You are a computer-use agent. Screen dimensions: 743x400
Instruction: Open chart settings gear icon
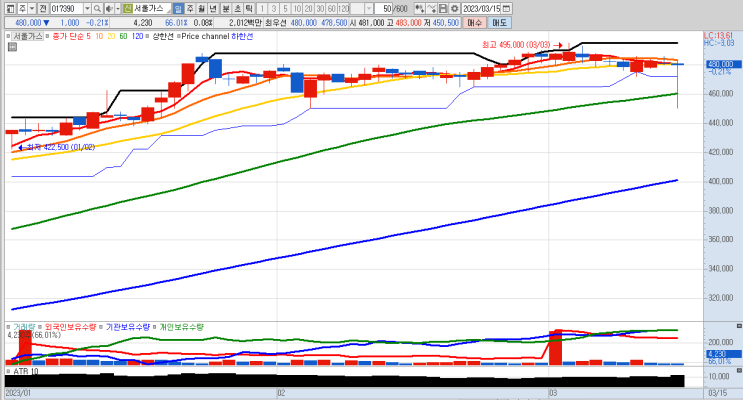click(454, 9)
